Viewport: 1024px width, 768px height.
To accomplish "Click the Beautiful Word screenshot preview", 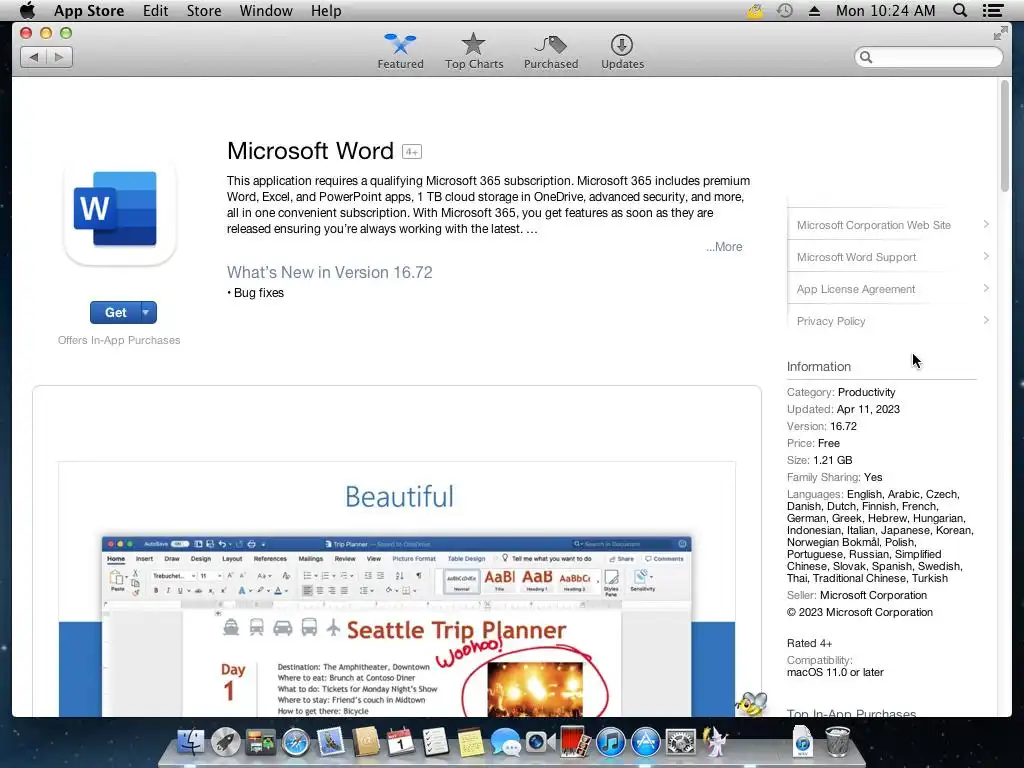I will pyautogui.click(x=397, y=589).
